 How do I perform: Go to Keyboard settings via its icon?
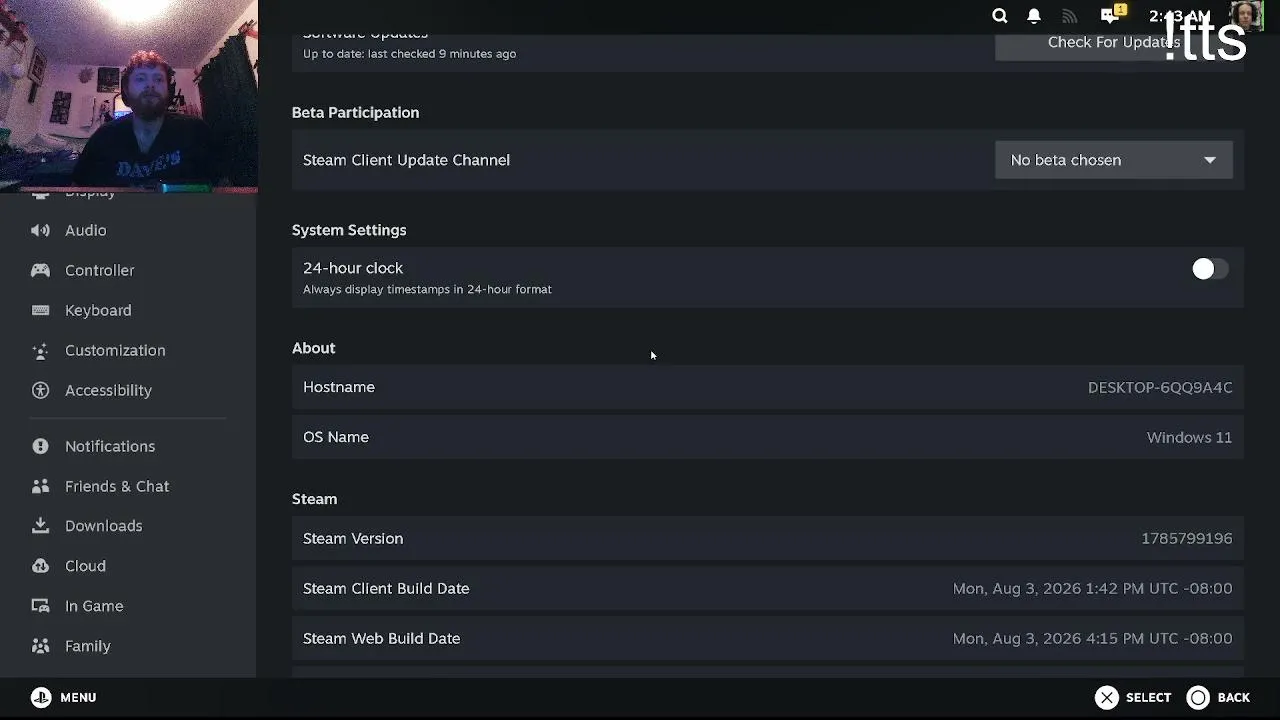pos(40,310)
